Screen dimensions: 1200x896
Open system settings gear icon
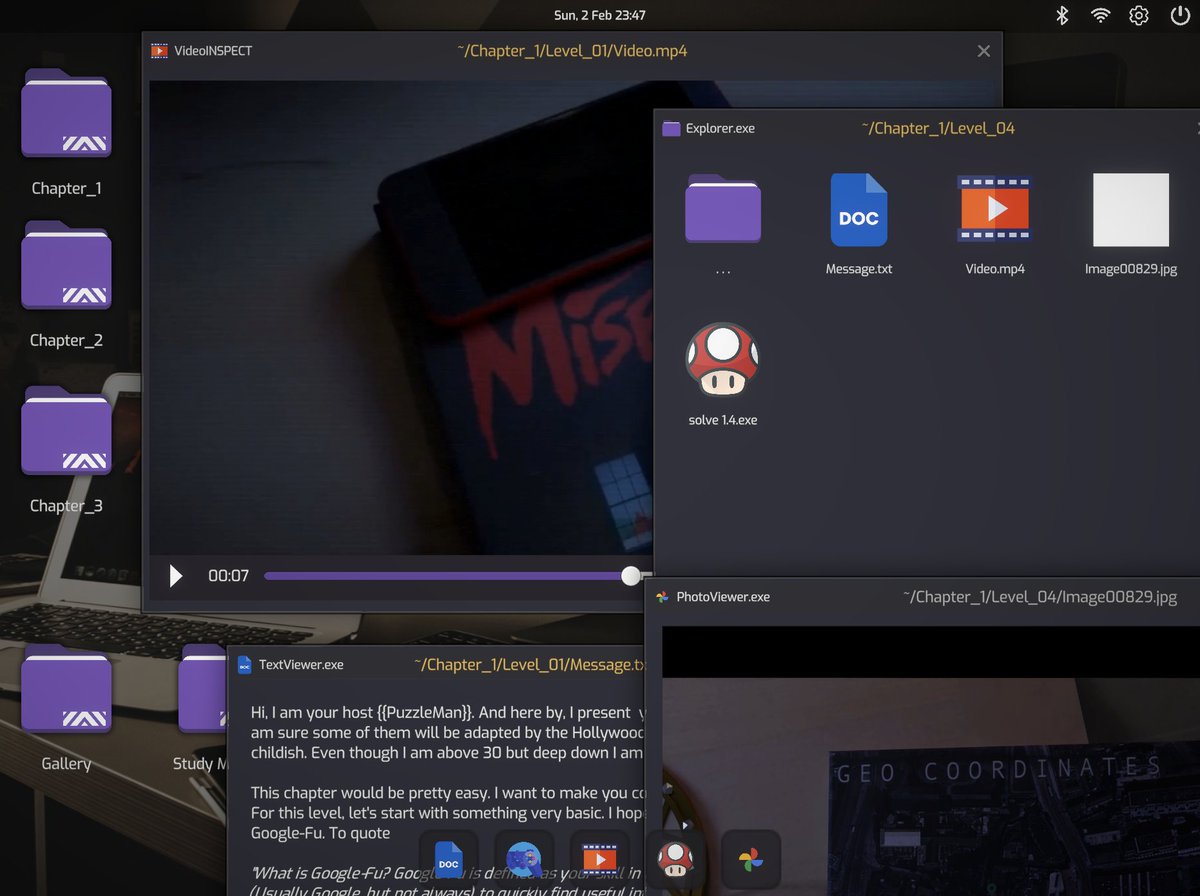click(x=1138, y=15)
